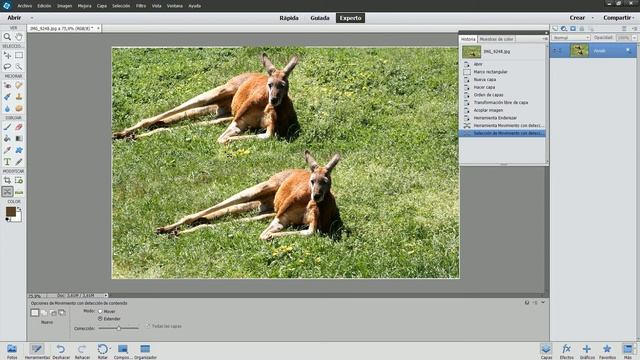The height and width of the screenshot is (360, 640).
Task: Select the Rectangular Marquee tool
Action: tap(19, 55)
